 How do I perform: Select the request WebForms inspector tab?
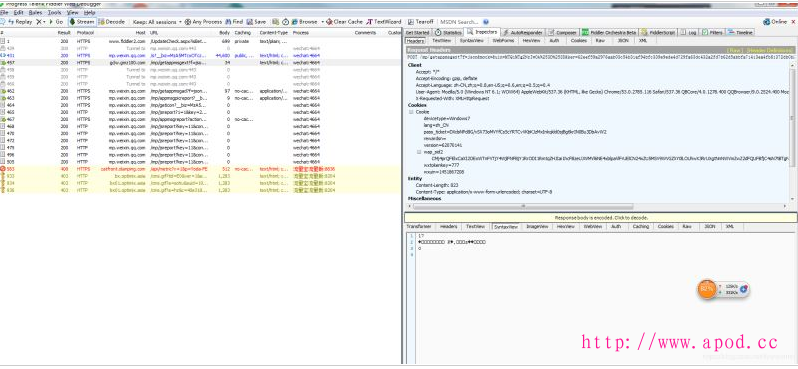503,40
